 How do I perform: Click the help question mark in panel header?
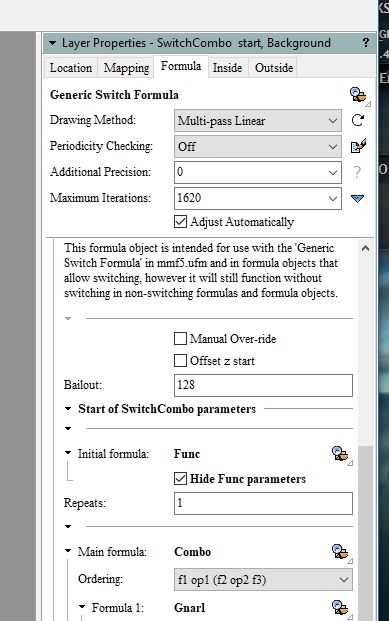[366, 42]
